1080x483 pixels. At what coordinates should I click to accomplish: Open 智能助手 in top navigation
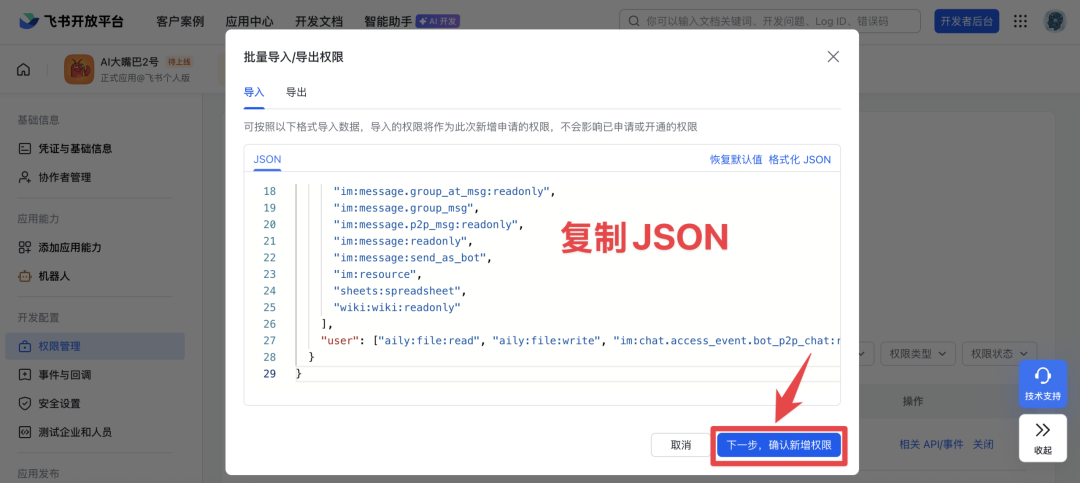click(x=388, y=21)
